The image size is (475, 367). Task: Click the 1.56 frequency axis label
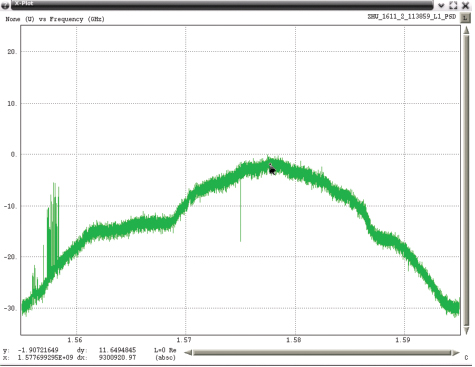[x=74, y=340]
